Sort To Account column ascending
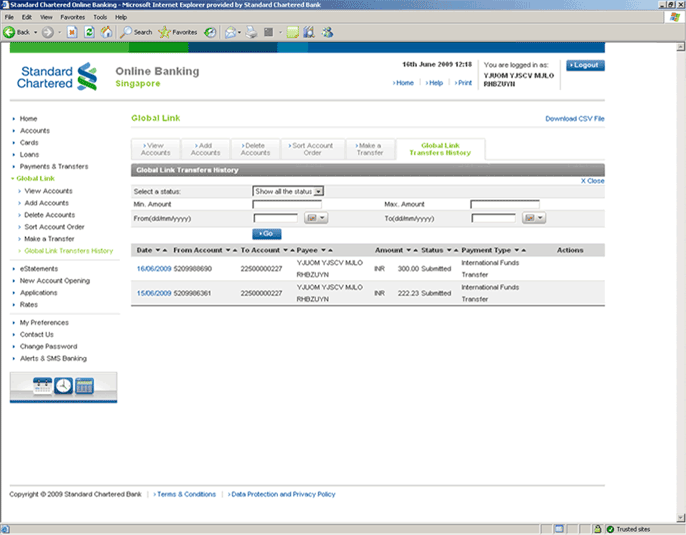Viewport: 686px width, 535px height. (x=292, y=250)
